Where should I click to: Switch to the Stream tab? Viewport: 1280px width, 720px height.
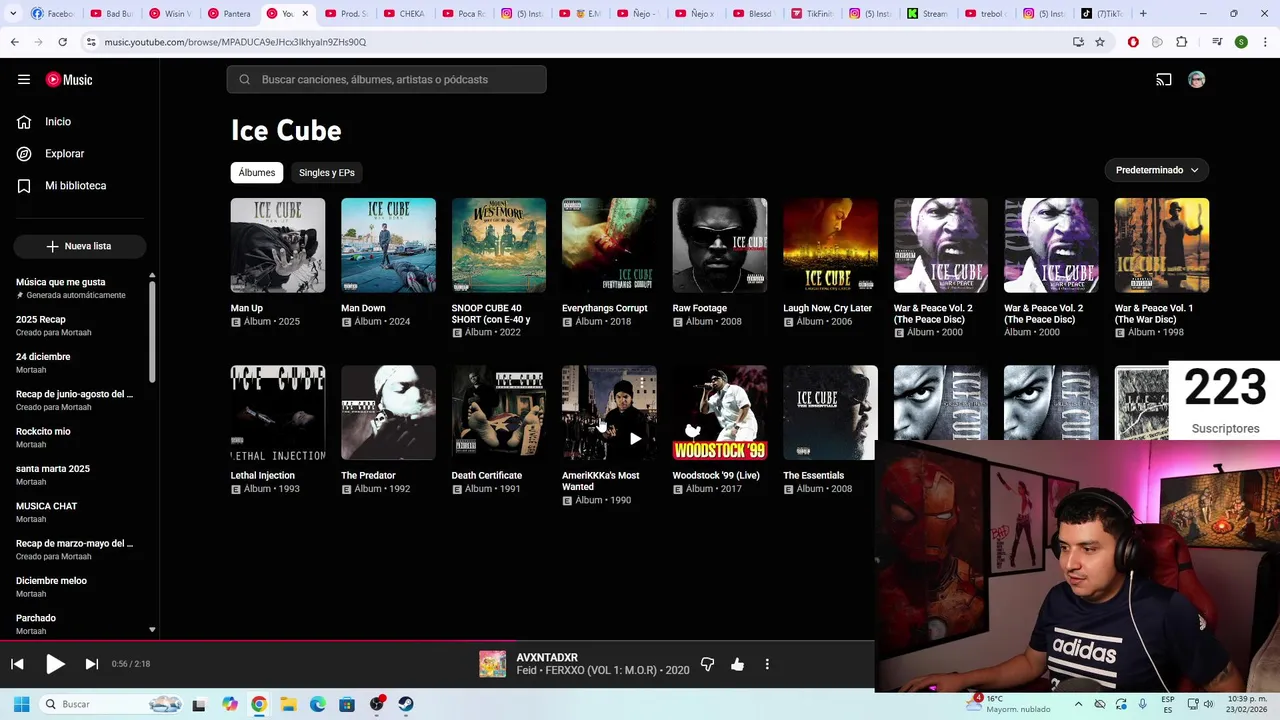929,14
